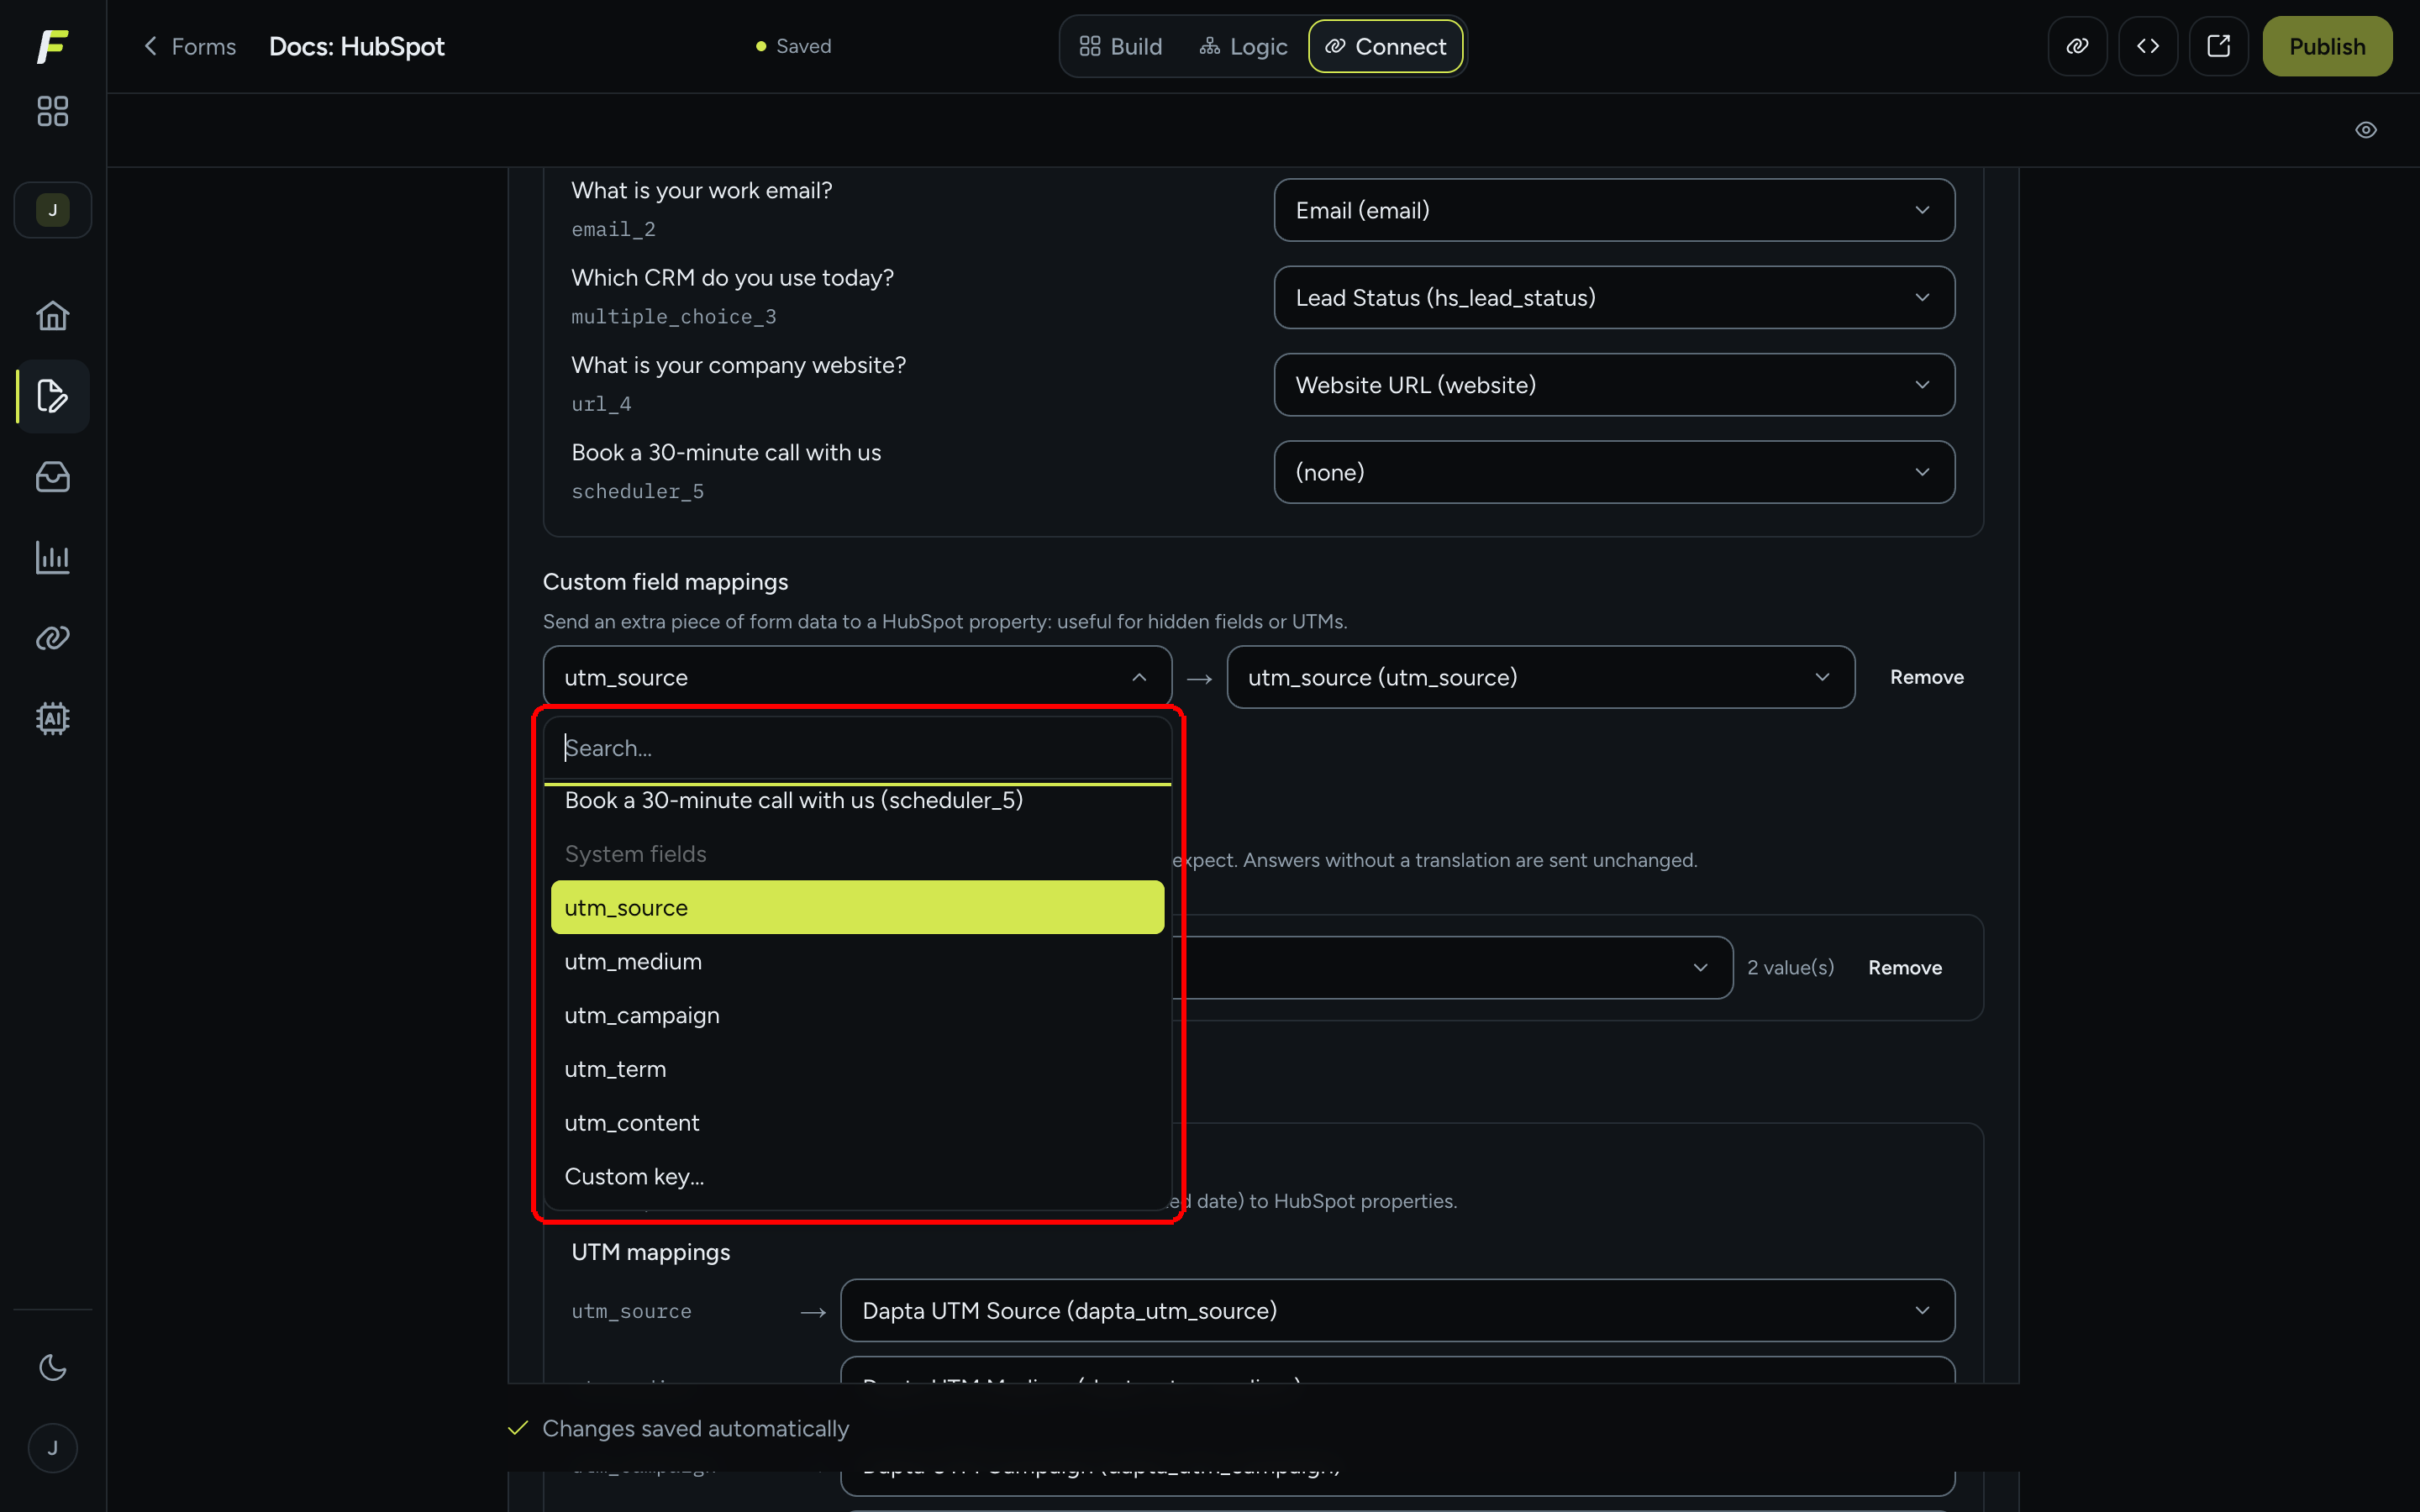Toggle dark mode moon icon
This screenshot has width=2420, height=1512.
[x=52, y=1367]
